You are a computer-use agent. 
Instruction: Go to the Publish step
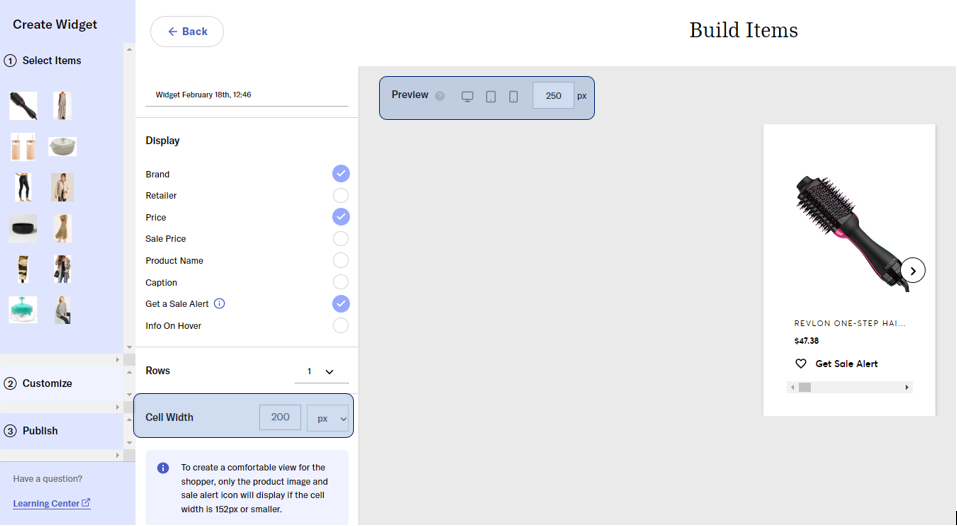[x=40, y=431]
